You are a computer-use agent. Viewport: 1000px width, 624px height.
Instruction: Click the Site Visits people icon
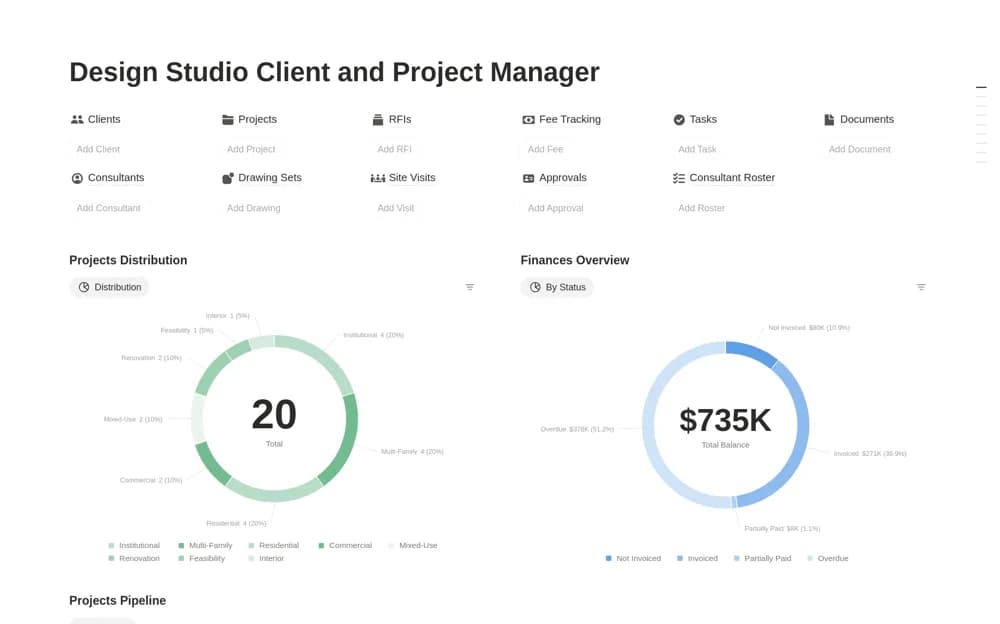pos(378,178)
